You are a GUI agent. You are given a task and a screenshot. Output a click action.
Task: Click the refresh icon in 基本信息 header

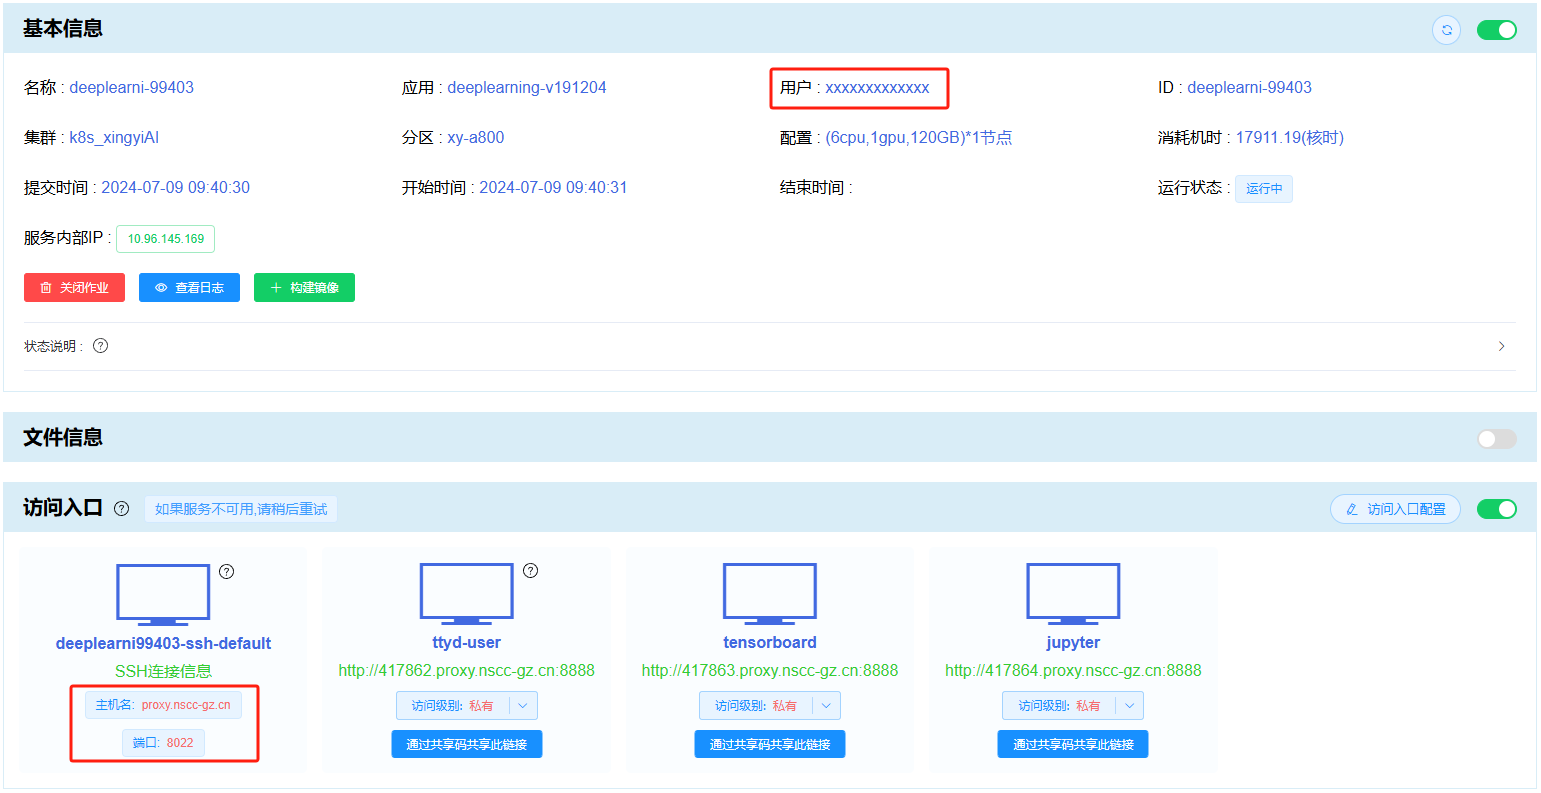coord(1446,30)
